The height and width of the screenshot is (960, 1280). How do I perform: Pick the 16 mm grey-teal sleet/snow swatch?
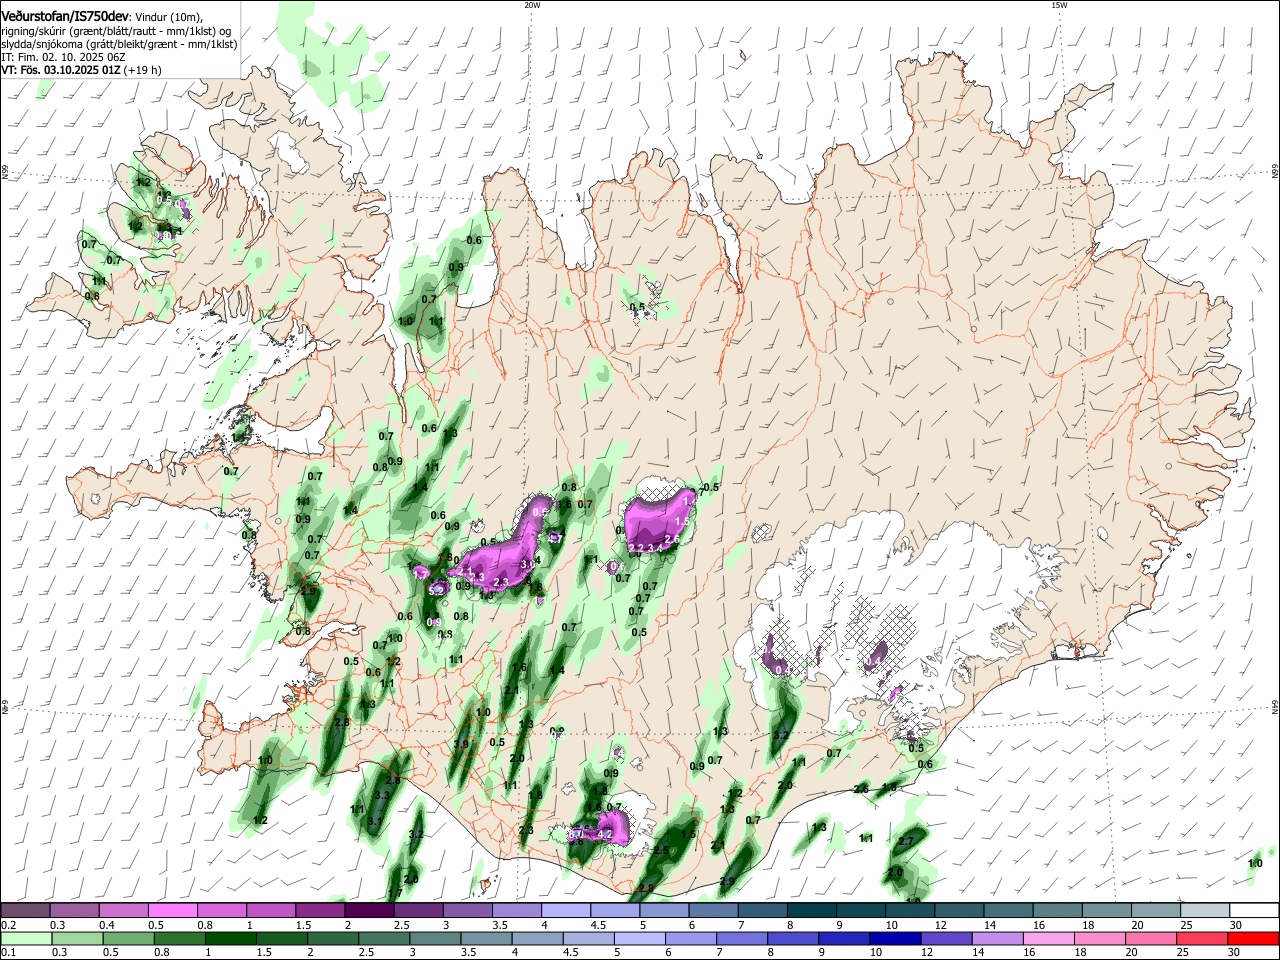coord(1057,910)
